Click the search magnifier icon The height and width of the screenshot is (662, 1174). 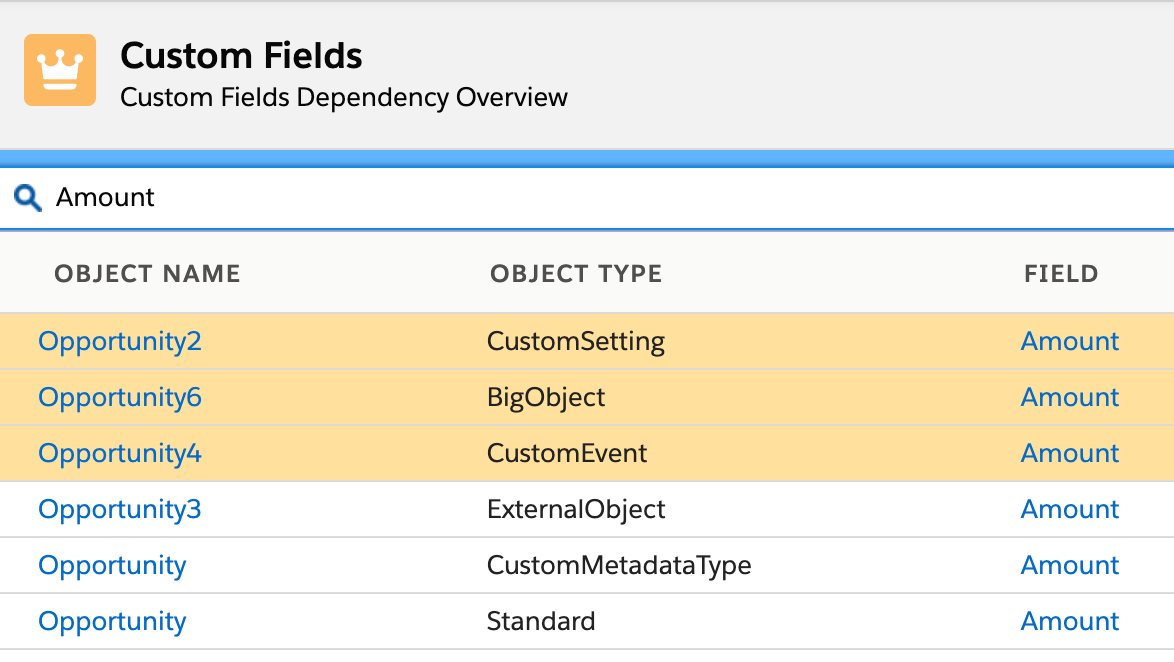pos(27,197)
